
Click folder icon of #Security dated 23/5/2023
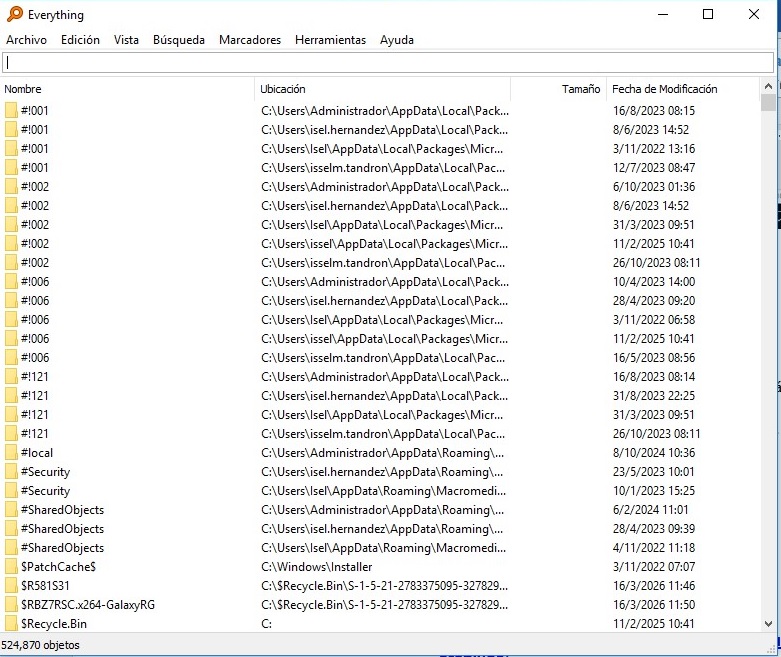(11, 471)
